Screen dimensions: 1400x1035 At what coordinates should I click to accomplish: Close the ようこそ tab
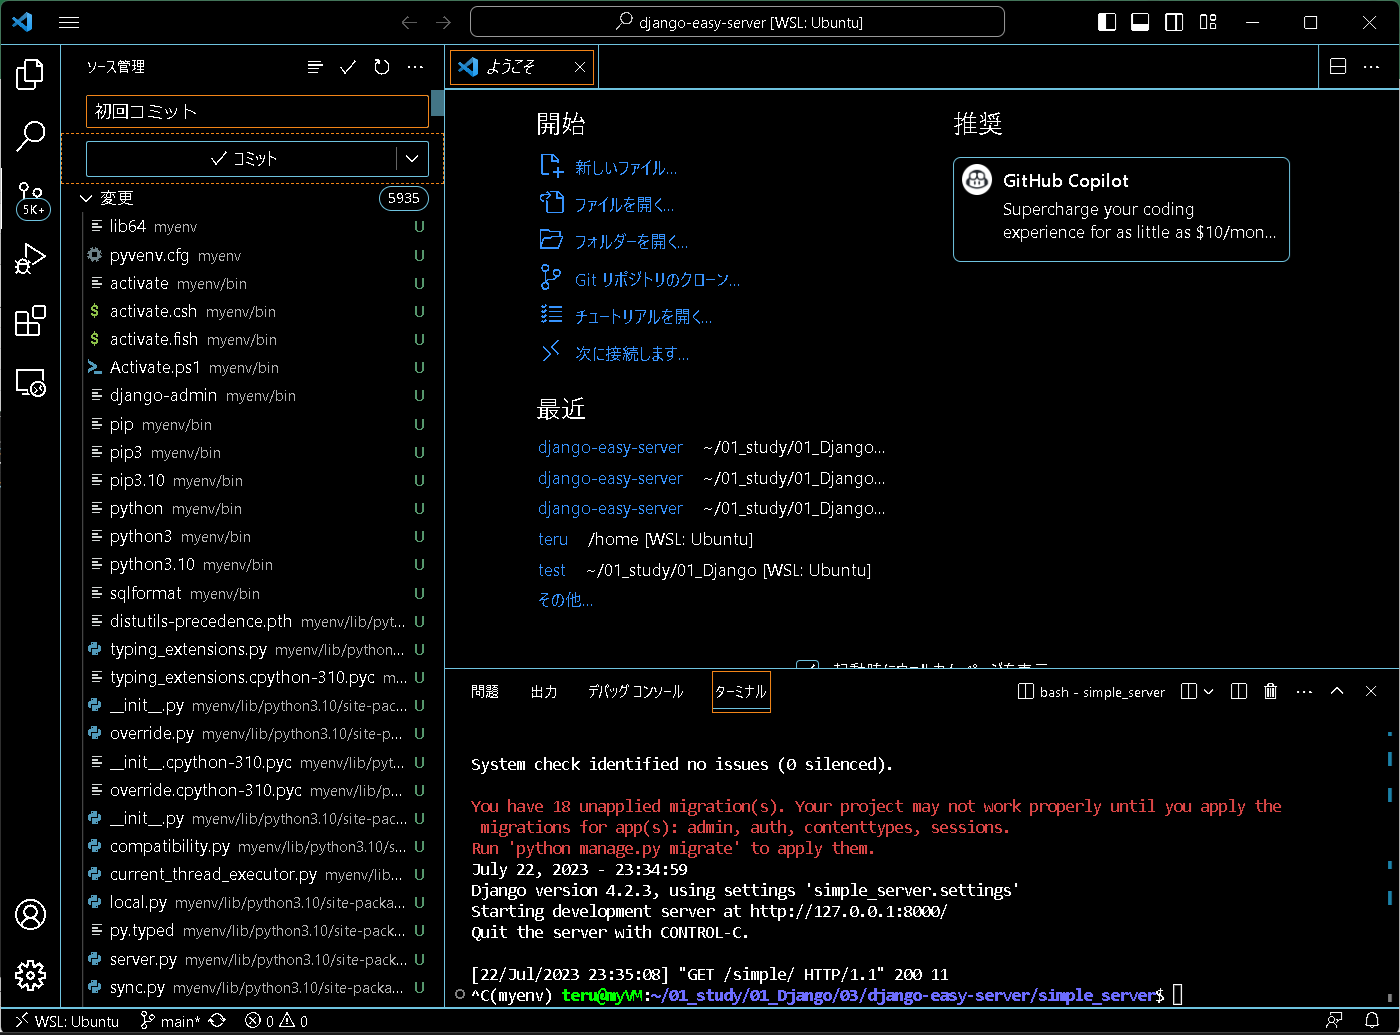(580, 67)
